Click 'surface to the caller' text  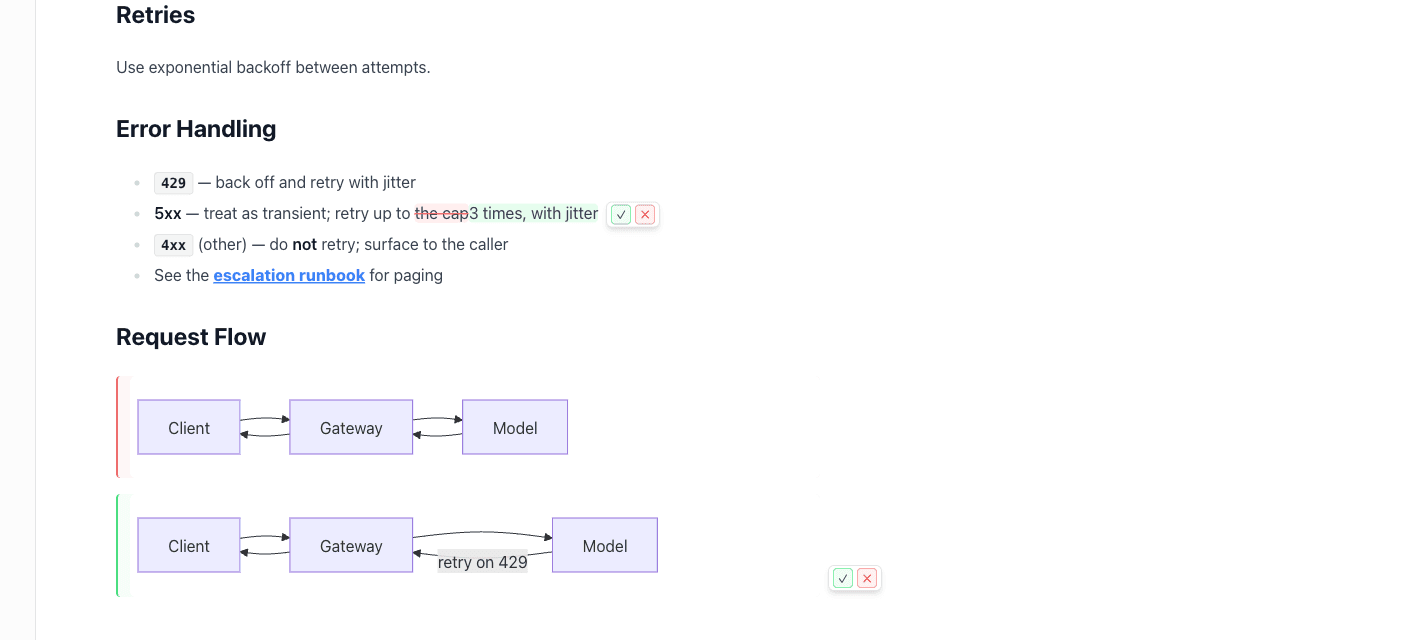tap(438, 244)
